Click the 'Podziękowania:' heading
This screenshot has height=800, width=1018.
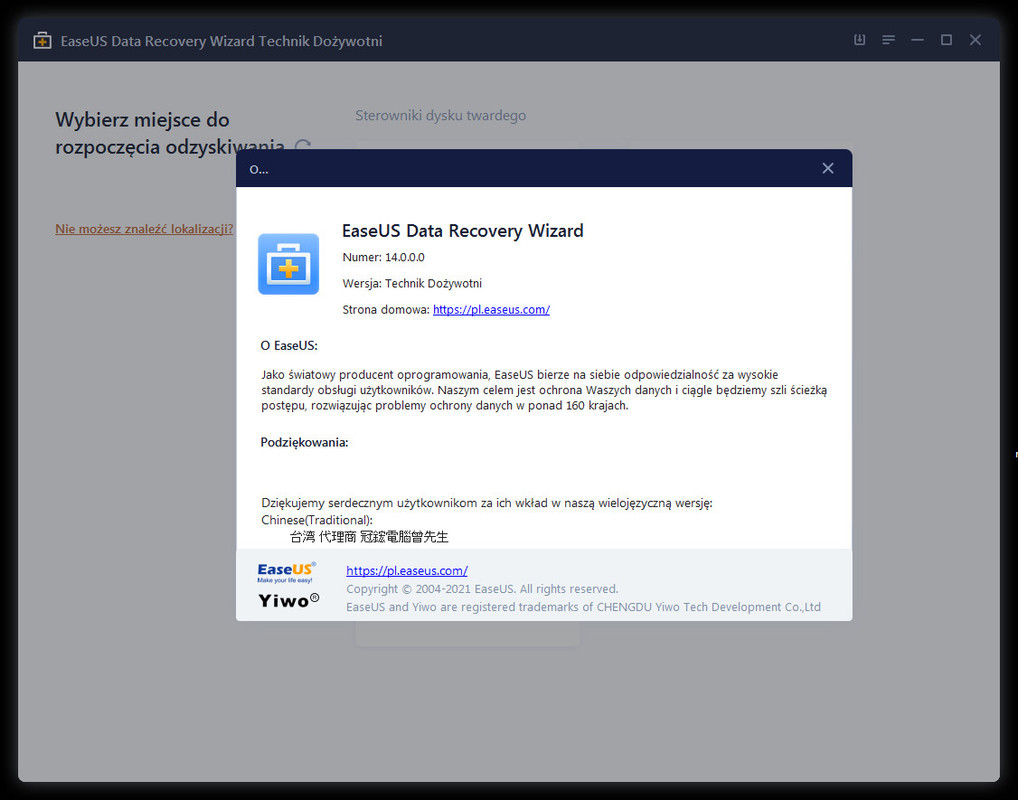pyautogui.click(x=304, y=442)
